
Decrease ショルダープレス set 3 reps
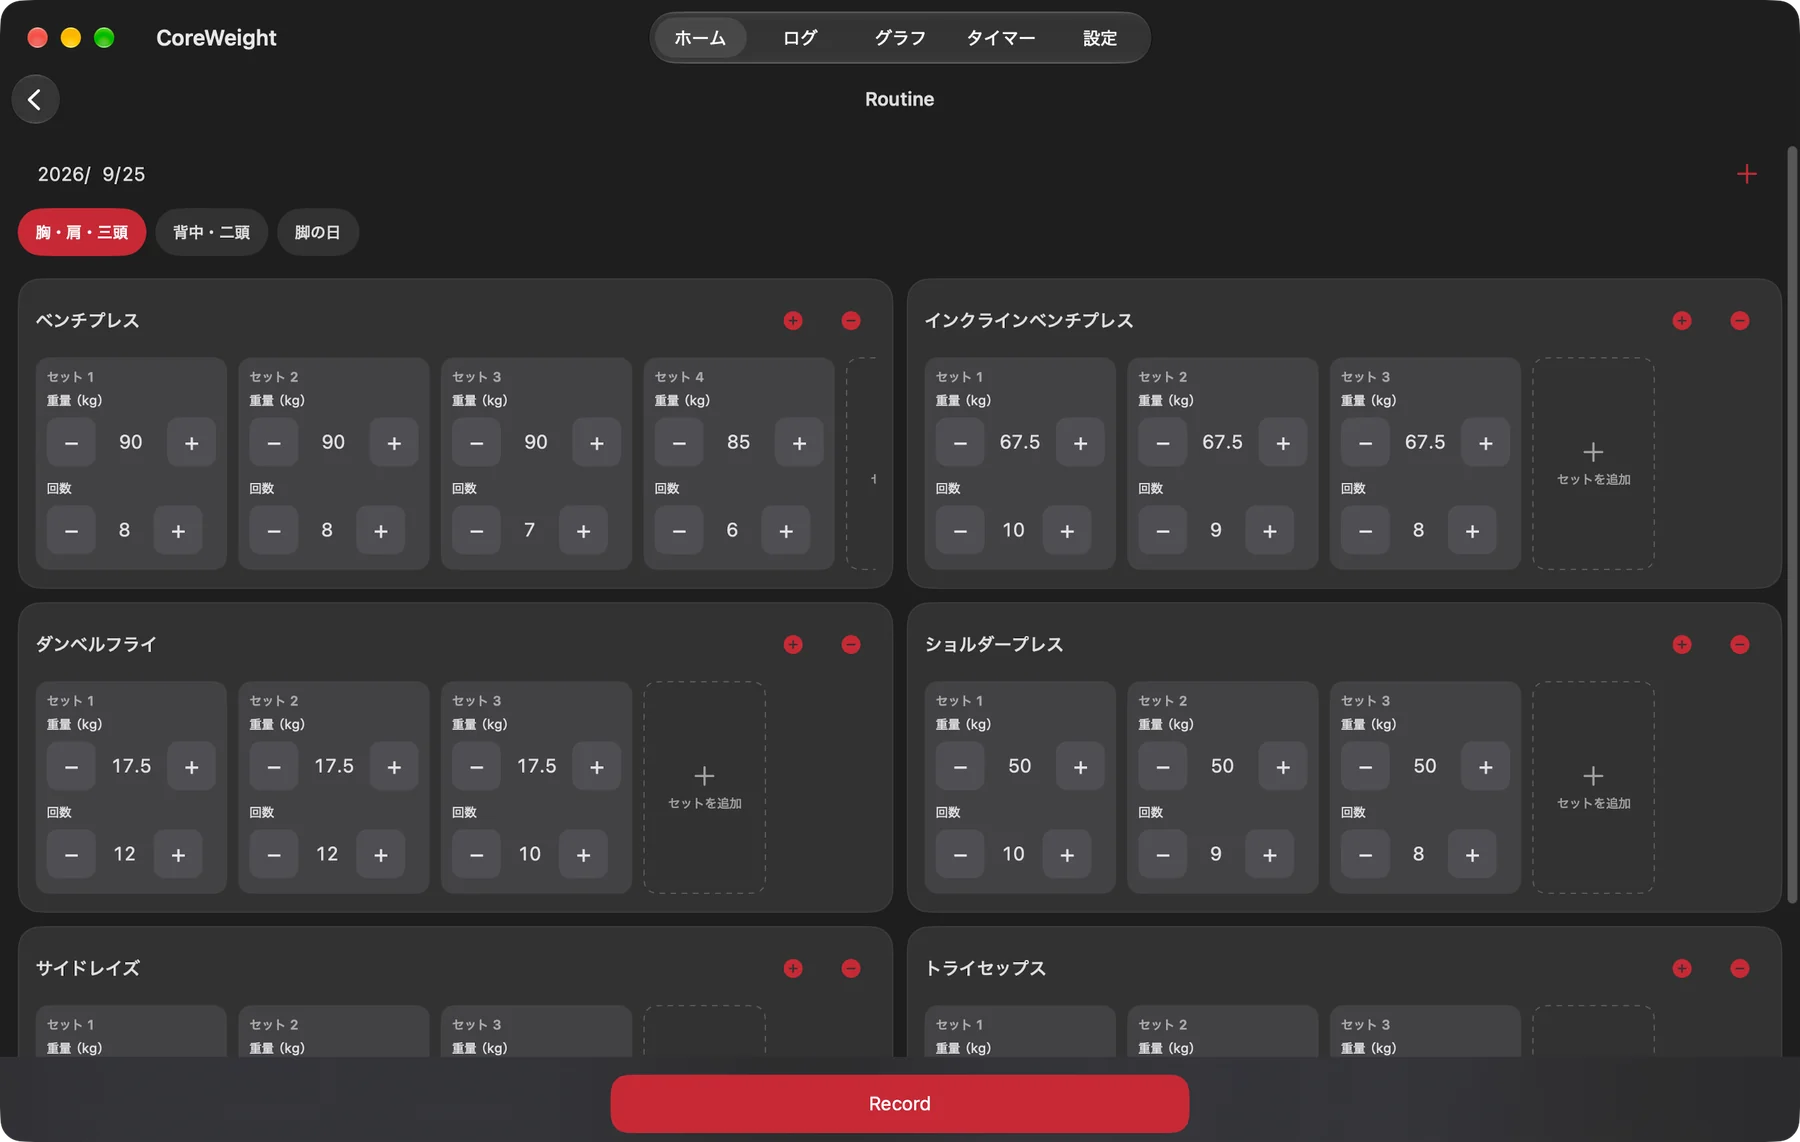click(x=1365, y=854)
